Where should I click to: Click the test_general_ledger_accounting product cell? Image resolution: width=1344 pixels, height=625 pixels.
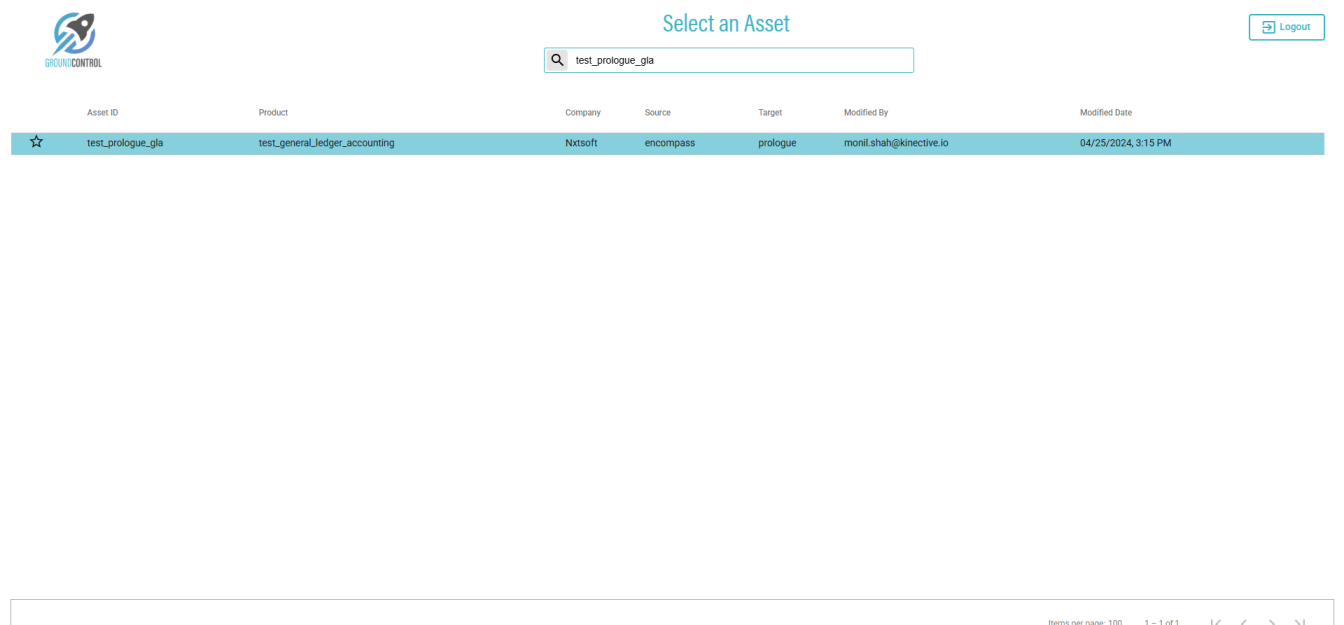click(x=326, y=143)
